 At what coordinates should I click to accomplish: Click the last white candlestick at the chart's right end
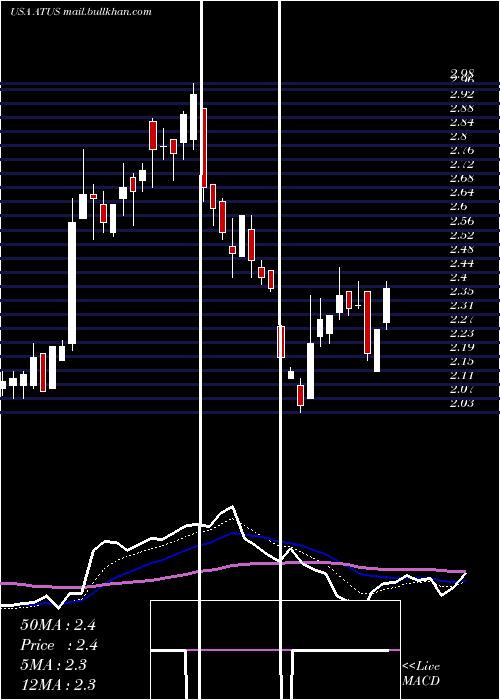click(x=387, y=305)
